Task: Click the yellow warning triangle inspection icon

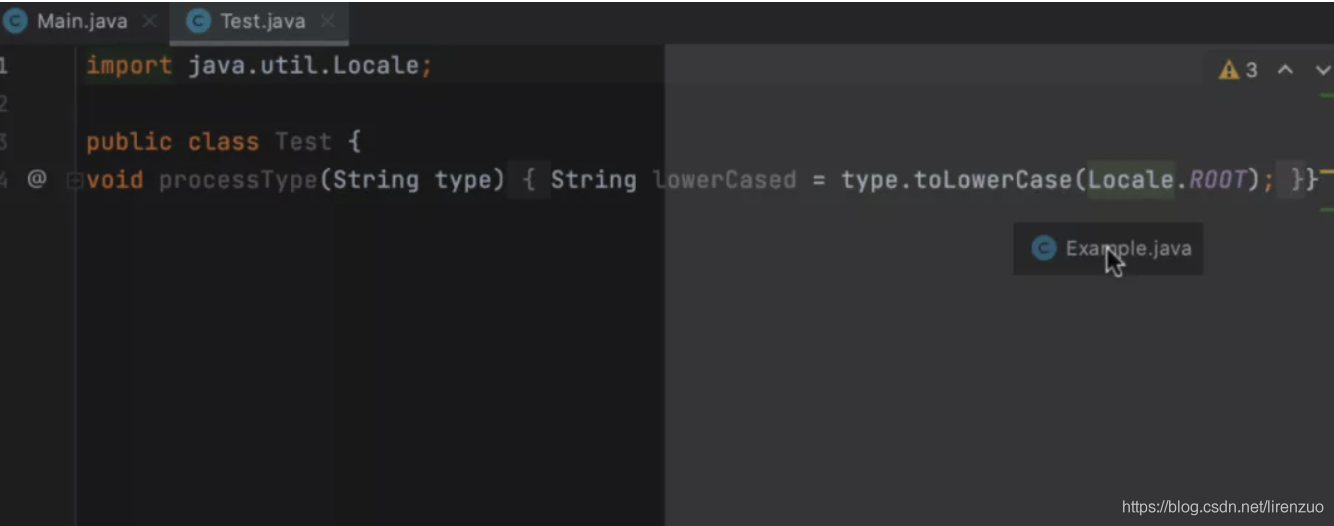Action: click(x=1228, y=70)
